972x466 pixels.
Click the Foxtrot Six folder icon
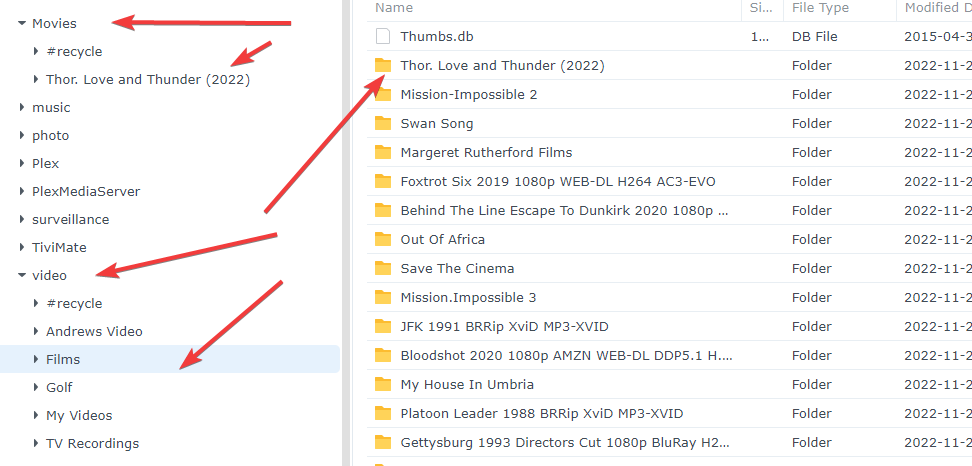(383, 182)
